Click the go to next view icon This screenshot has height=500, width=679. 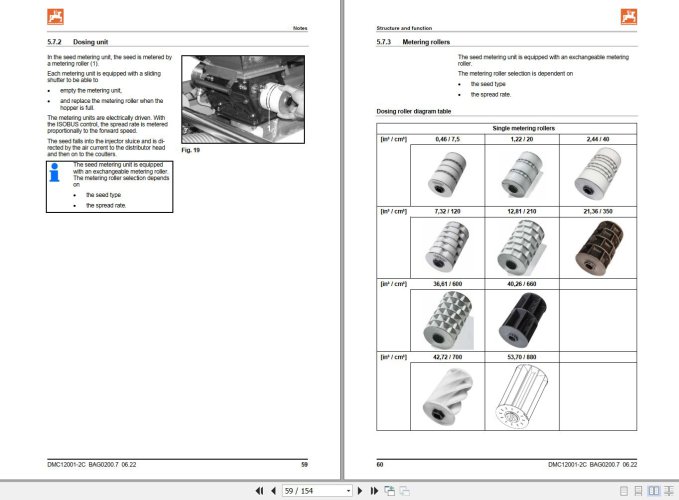point(404,490)
